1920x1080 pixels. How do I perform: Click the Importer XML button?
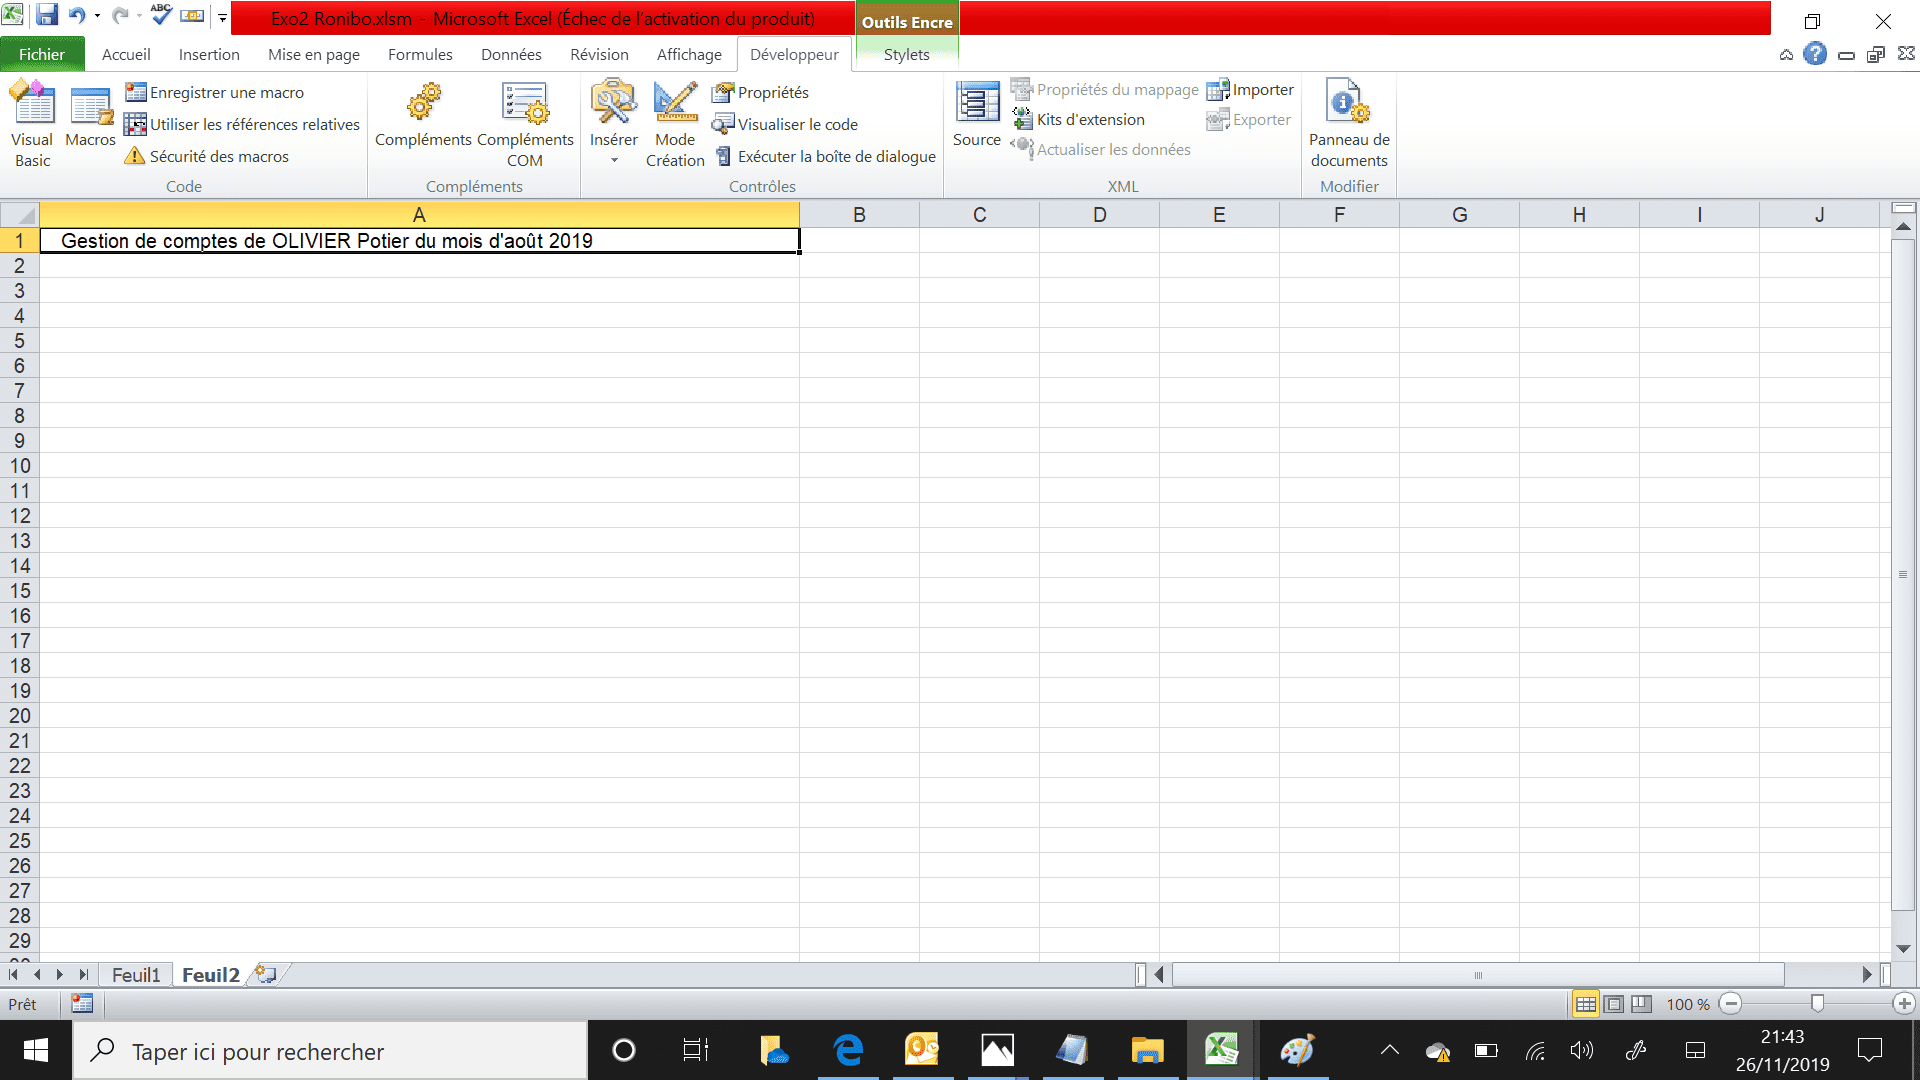1250,89
